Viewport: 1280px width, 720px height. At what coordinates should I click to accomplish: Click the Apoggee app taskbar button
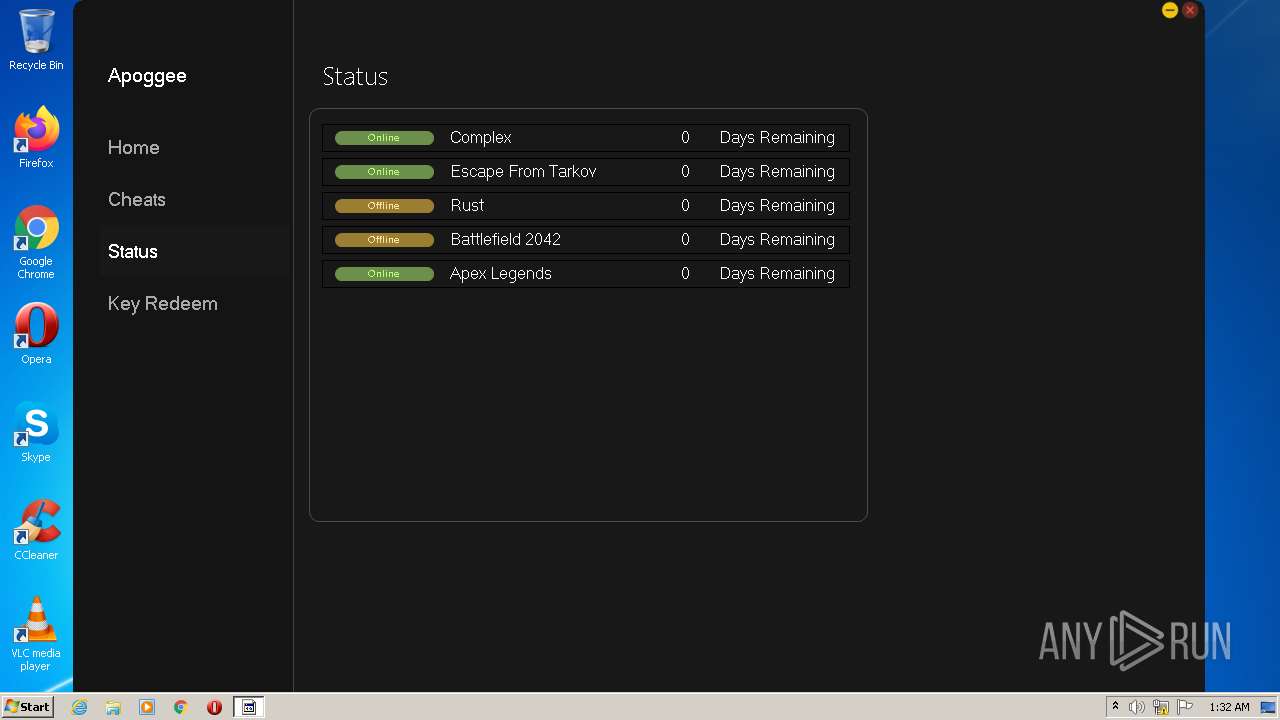(249, 707)
